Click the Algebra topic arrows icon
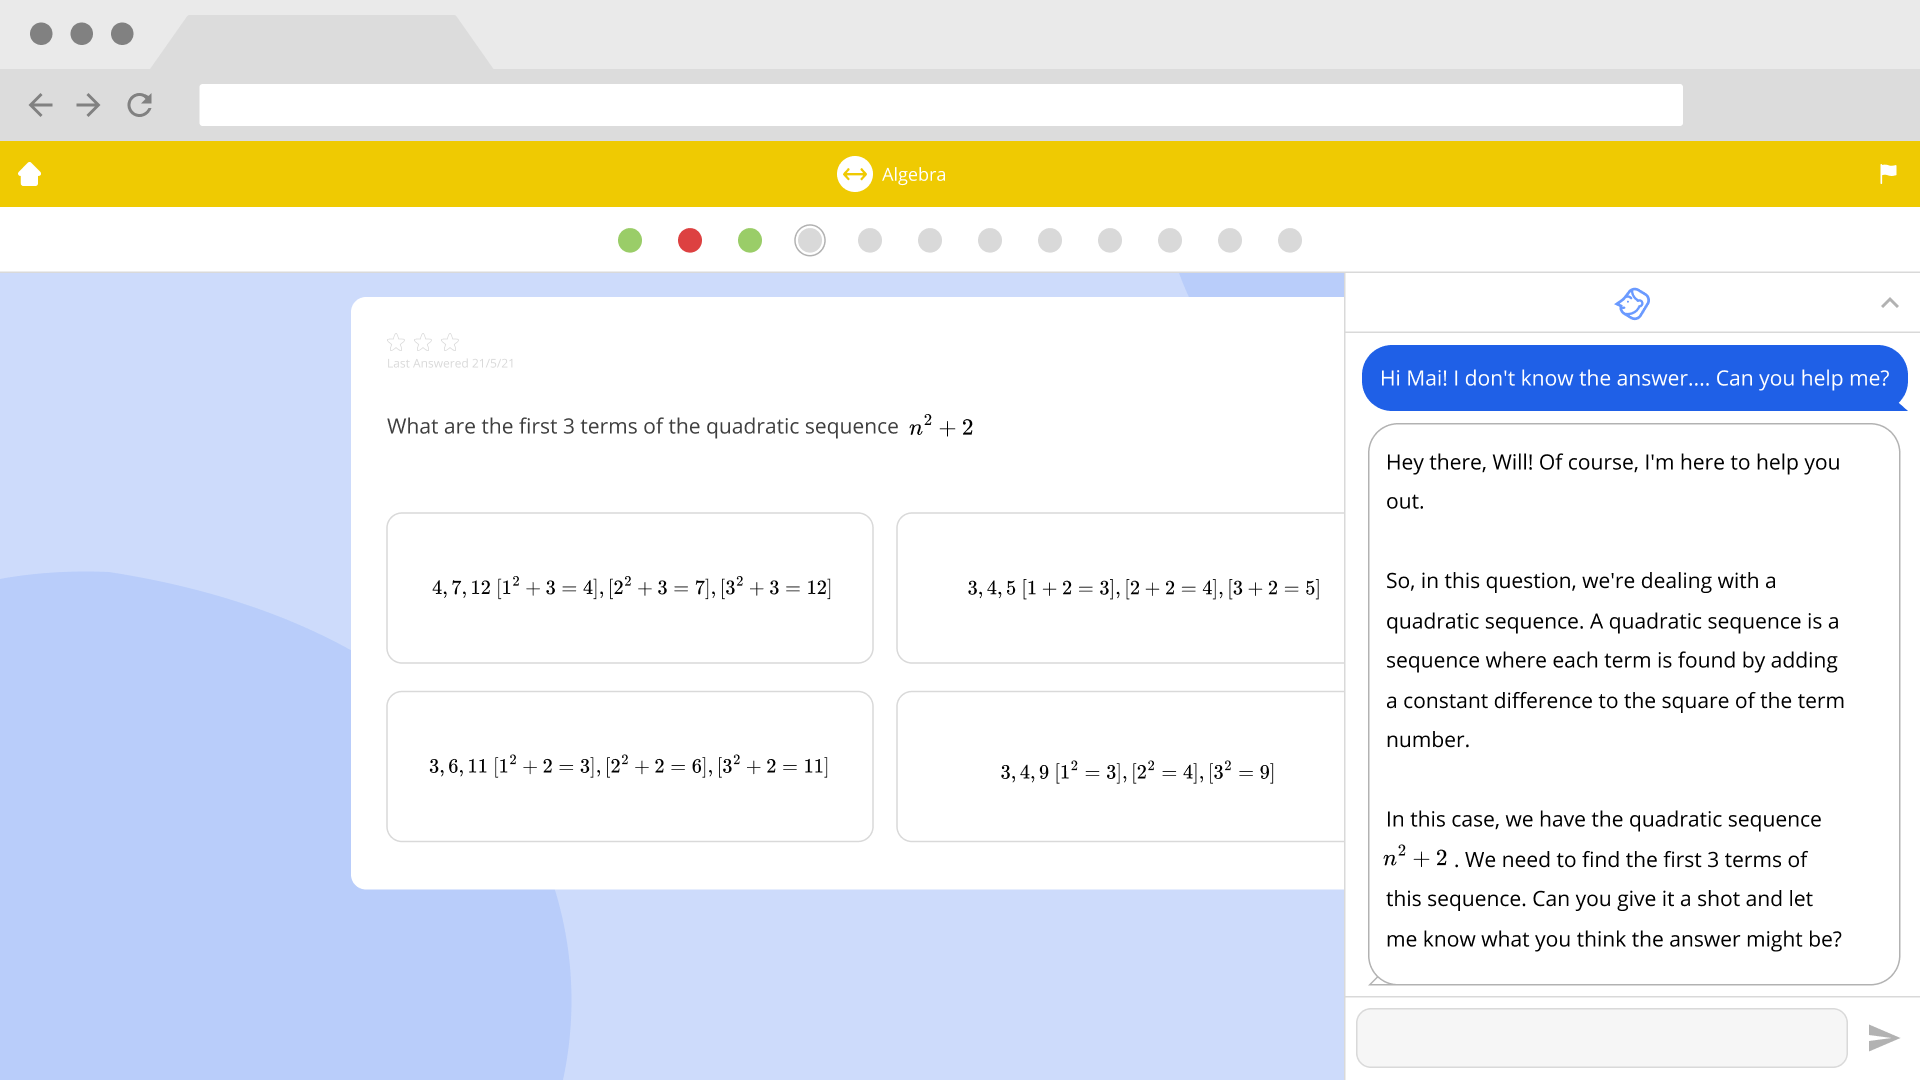Screen dimensions: 1920x1080 coord(854,174)
